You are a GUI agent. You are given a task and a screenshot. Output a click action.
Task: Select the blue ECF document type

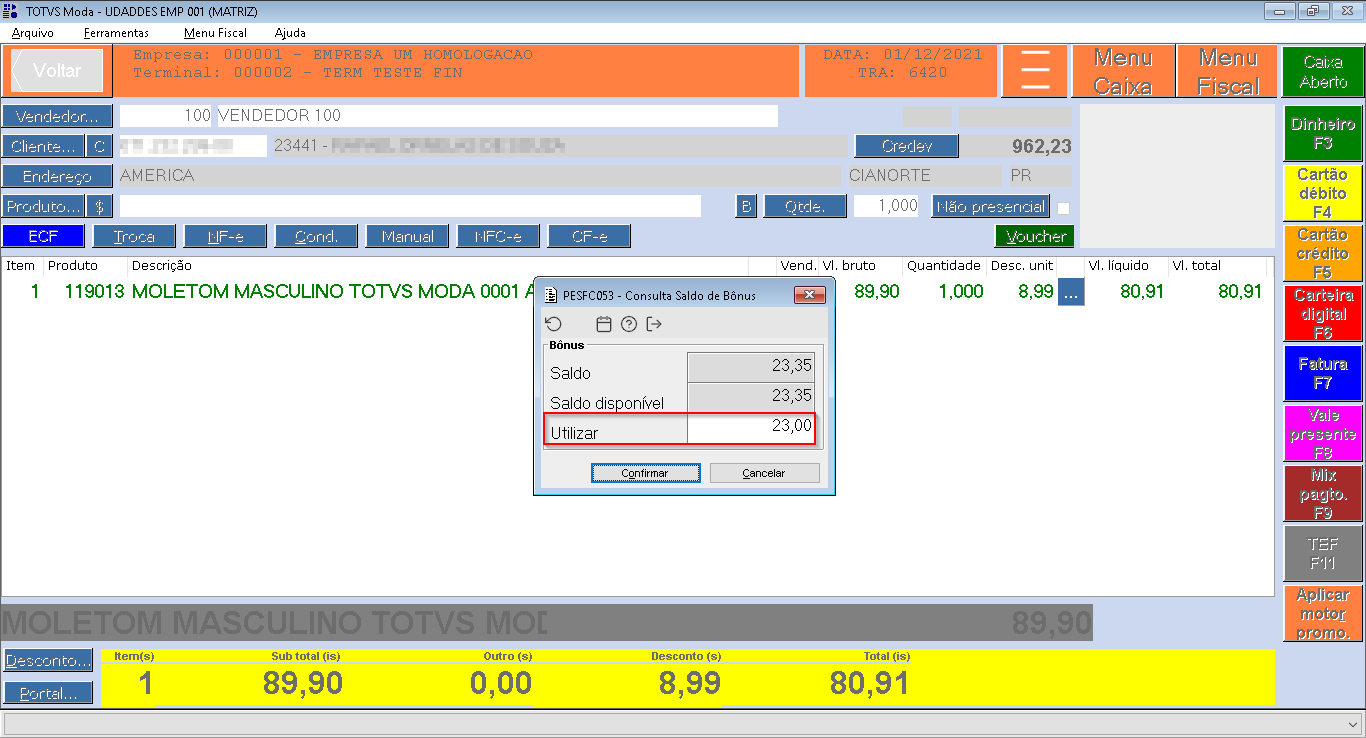click(x=43, y=236)
